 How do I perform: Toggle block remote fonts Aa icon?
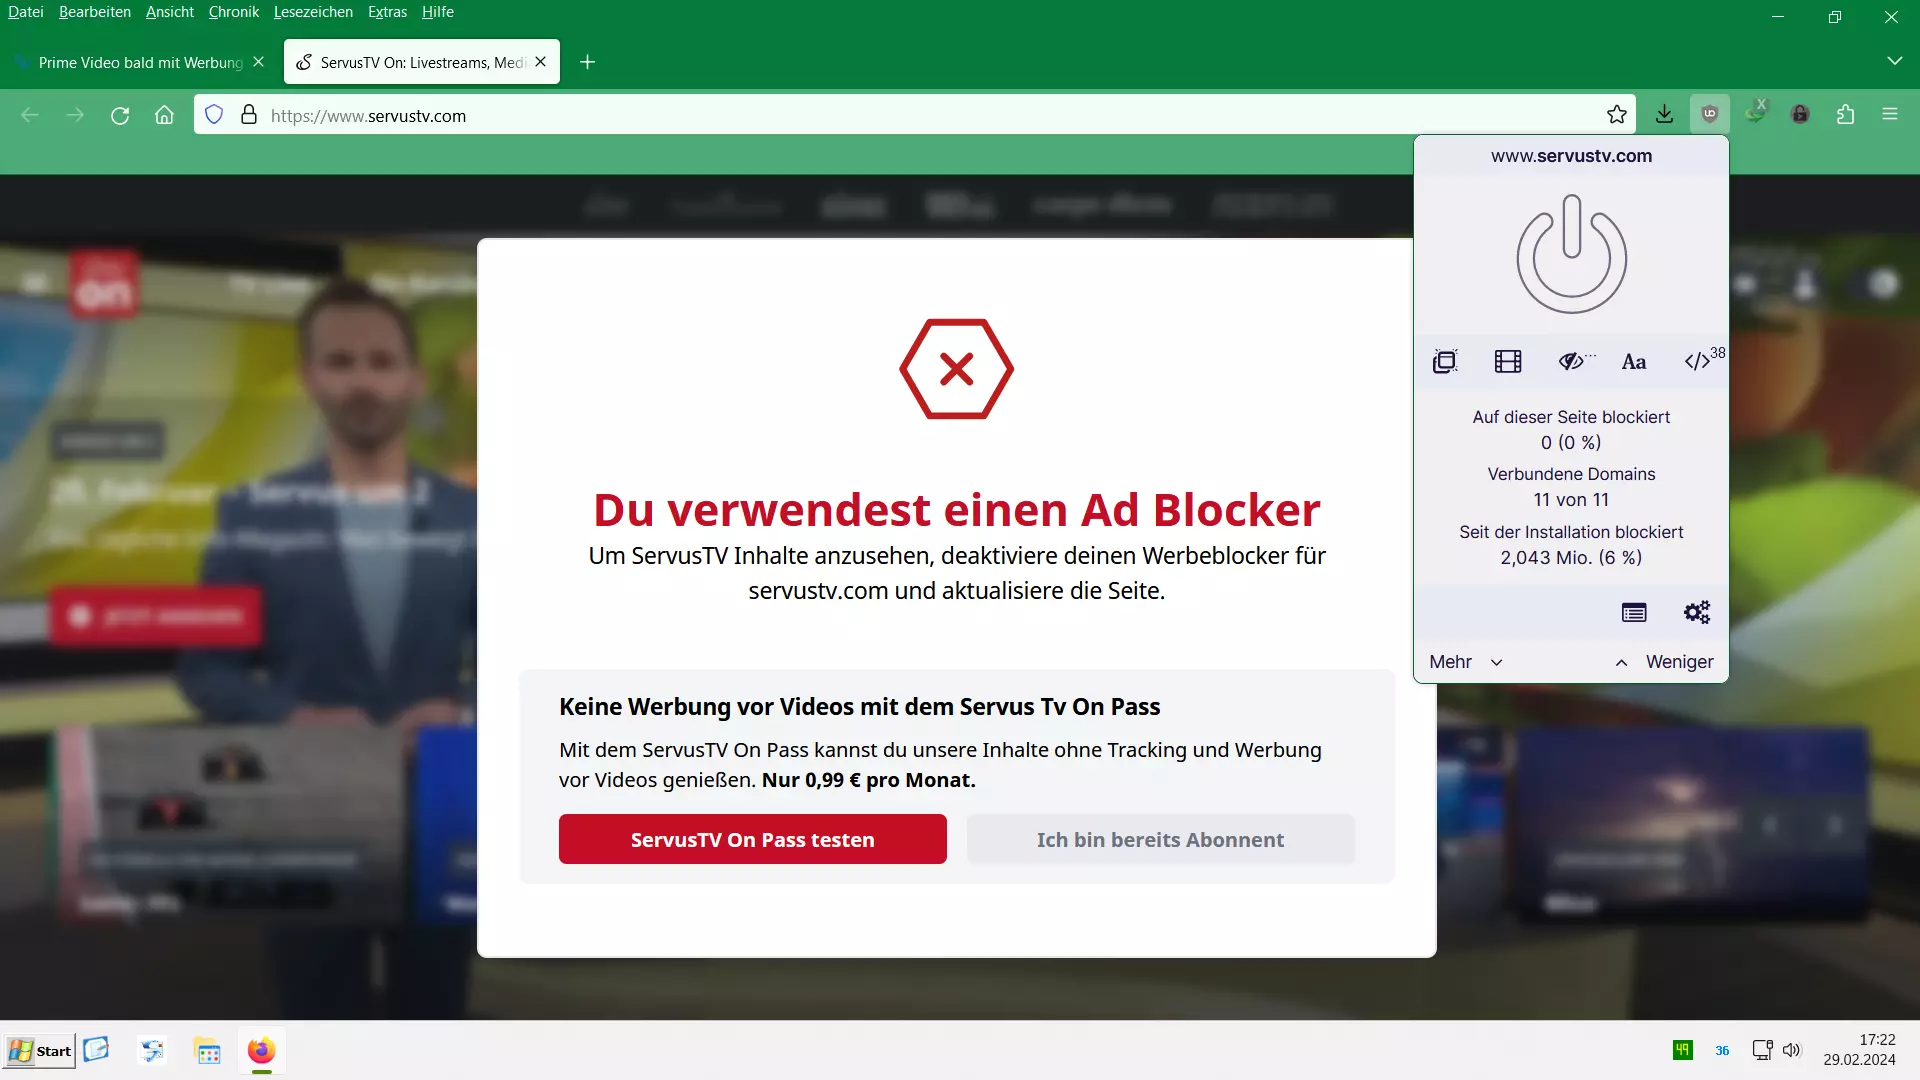(x=1634, y=362)
